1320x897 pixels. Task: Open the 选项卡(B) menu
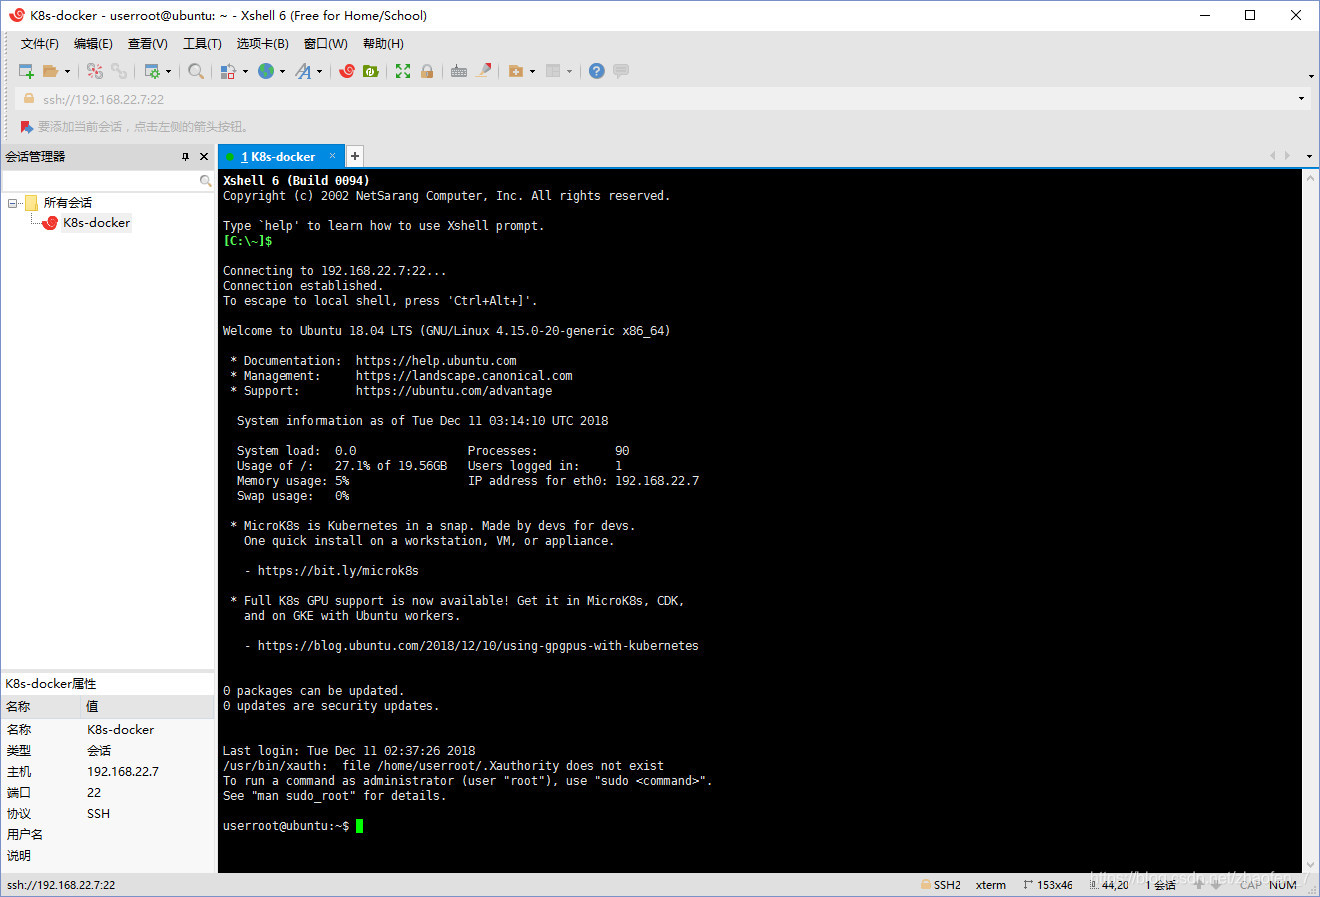coord(263,44)
